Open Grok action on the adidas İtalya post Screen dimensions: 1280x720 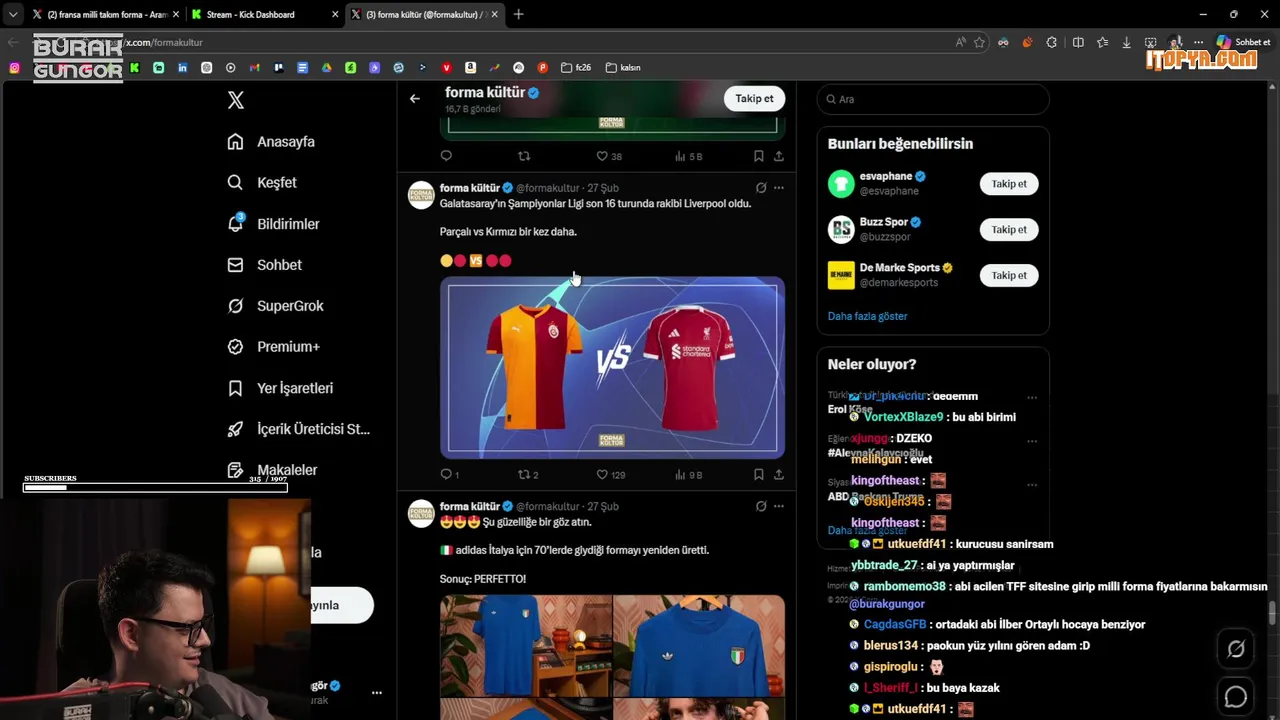click(x=761, y=507)
